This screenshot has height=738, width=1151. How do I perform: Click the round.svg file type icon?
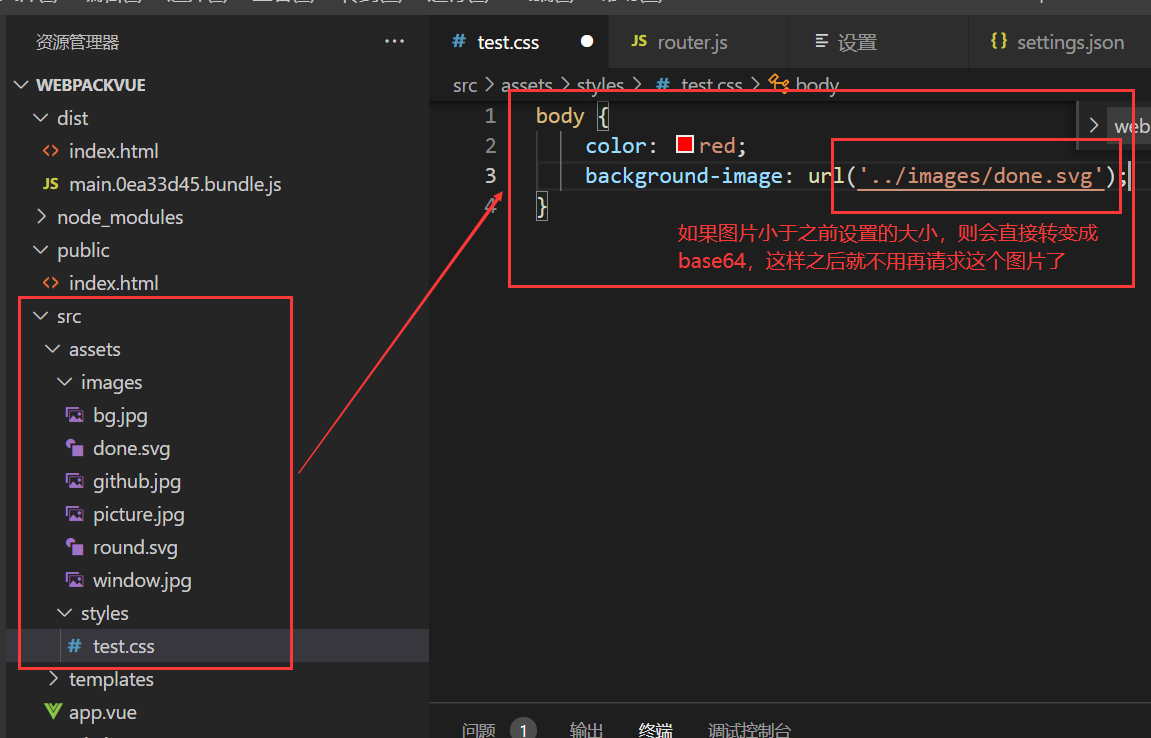(x=75, y=546)
